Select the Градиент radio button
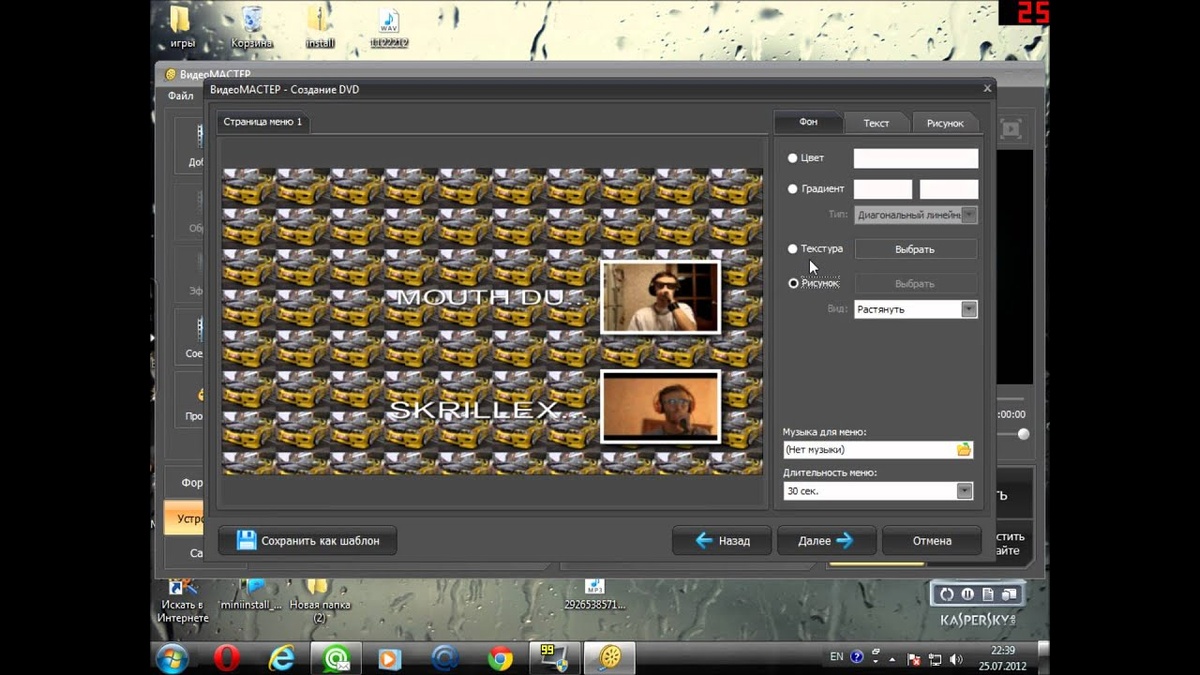Viewport: 1200px width, 675px height. (793, 189)
